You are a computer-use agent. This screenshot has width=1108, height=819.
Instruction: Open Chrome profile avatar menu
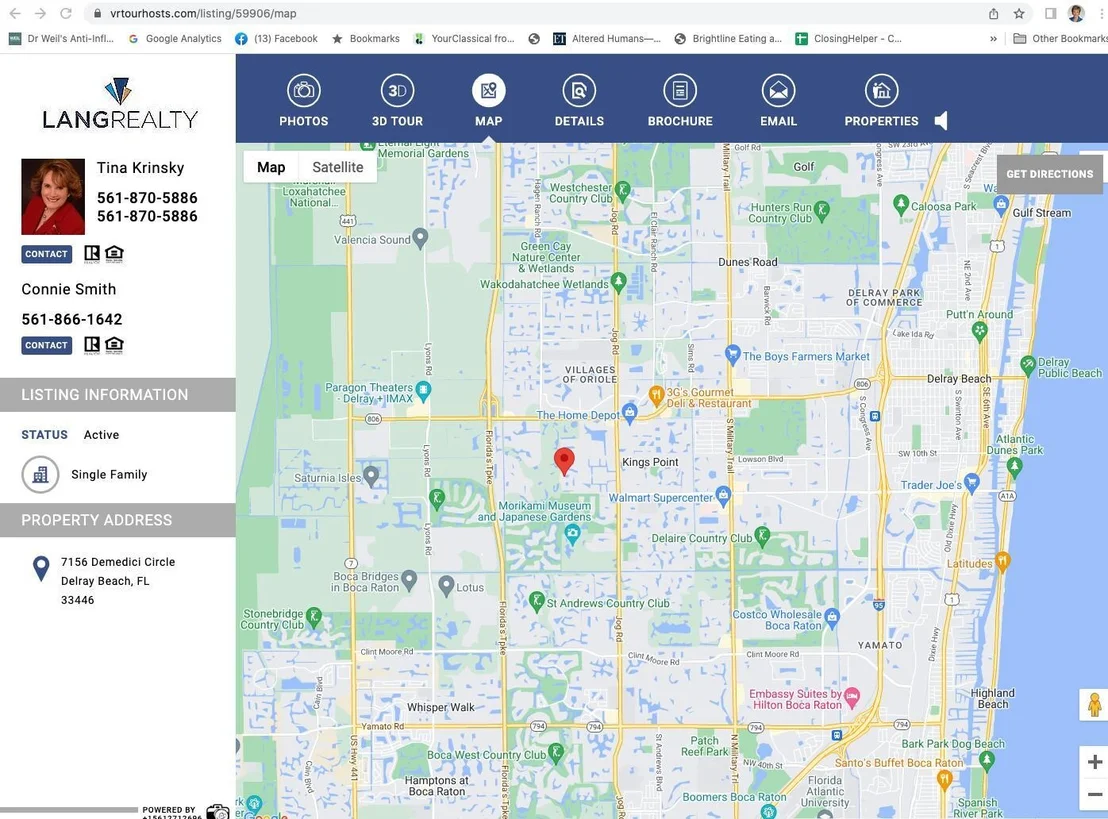pos(1076,13)
